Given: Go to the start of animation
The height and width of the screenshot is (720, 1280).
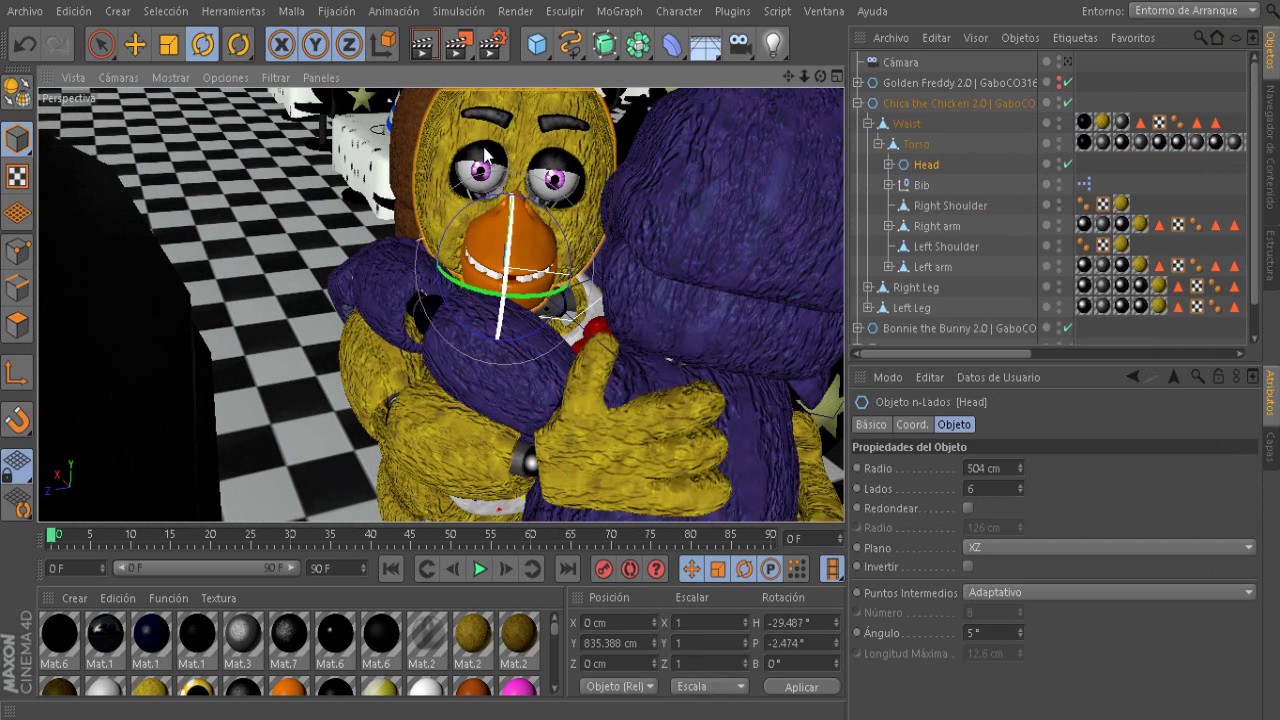Looking at the screenshot, I should 391,569.
